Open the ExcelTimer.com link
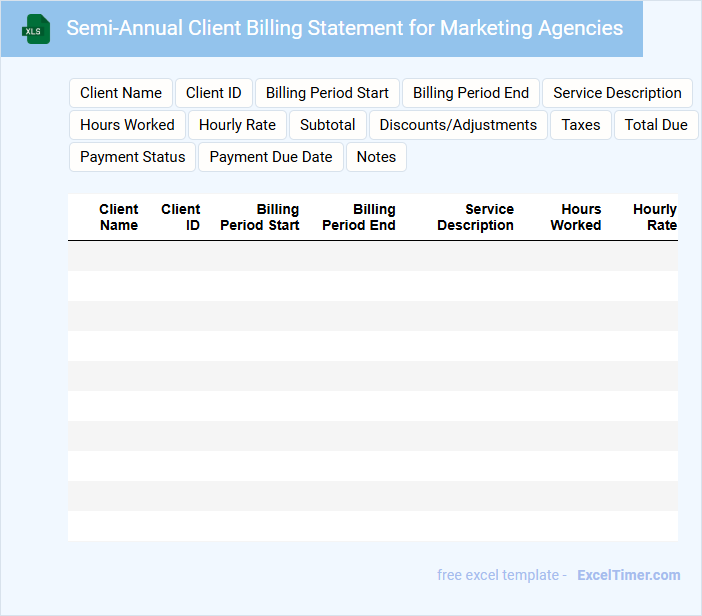Viewport: 702px width, 616px height. [628, 575]
